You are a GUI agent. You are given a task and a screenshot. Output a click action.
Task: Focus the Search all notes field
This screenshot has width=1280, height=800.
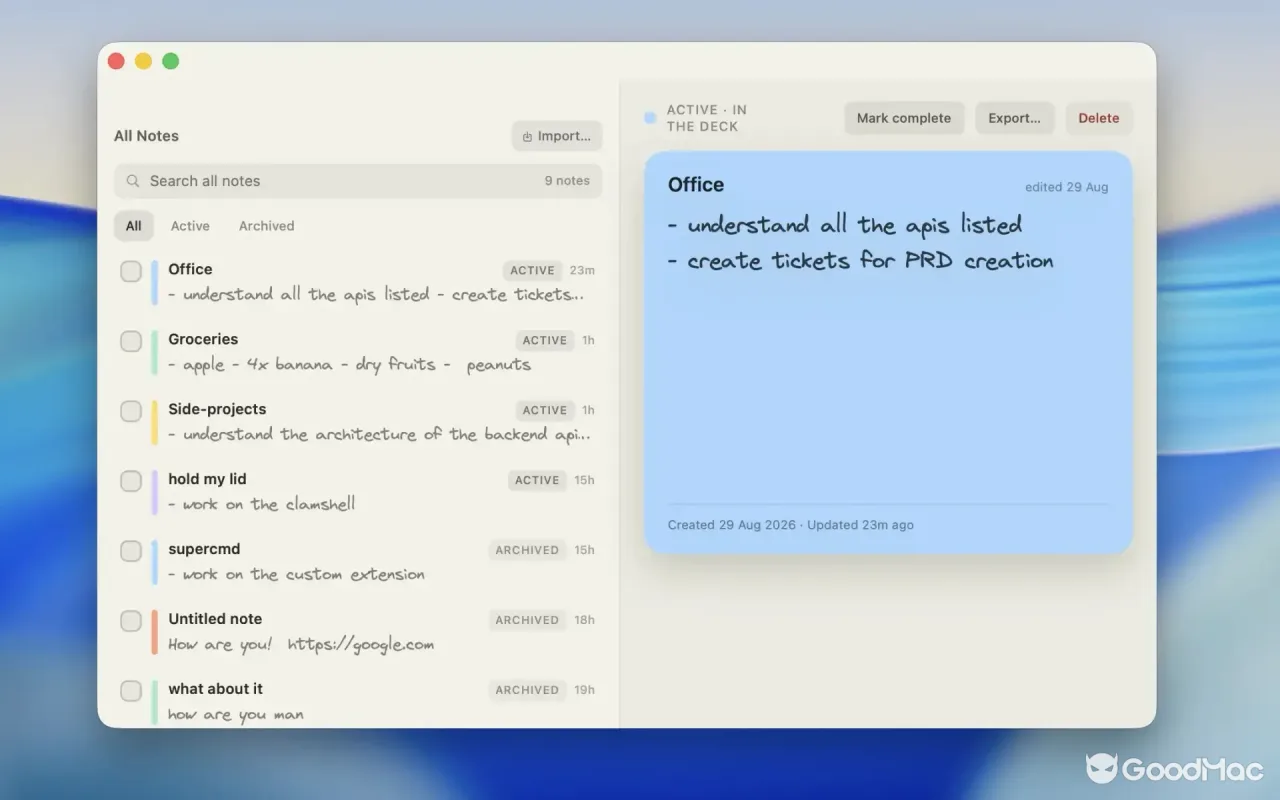pos(358,181)
